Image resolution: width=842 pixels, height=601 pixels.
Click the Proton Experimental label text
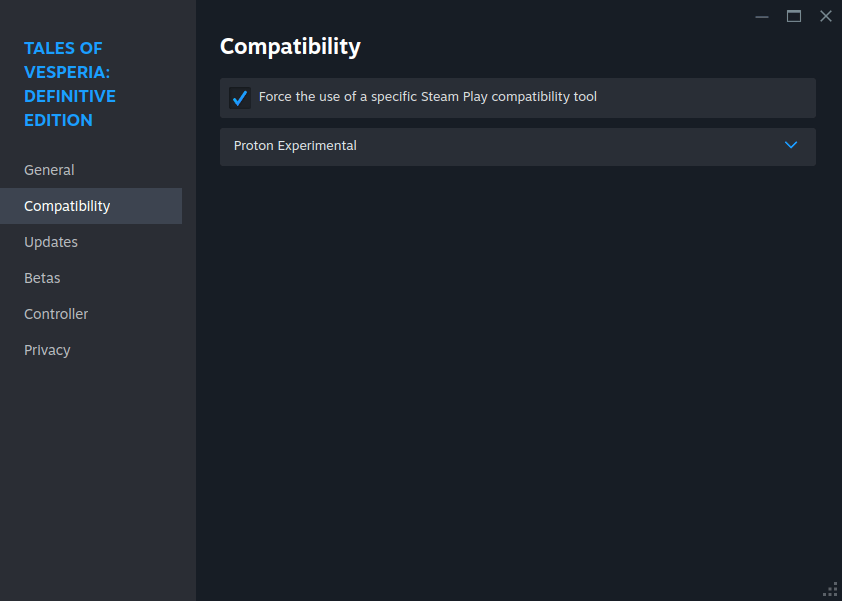(294, 145)
